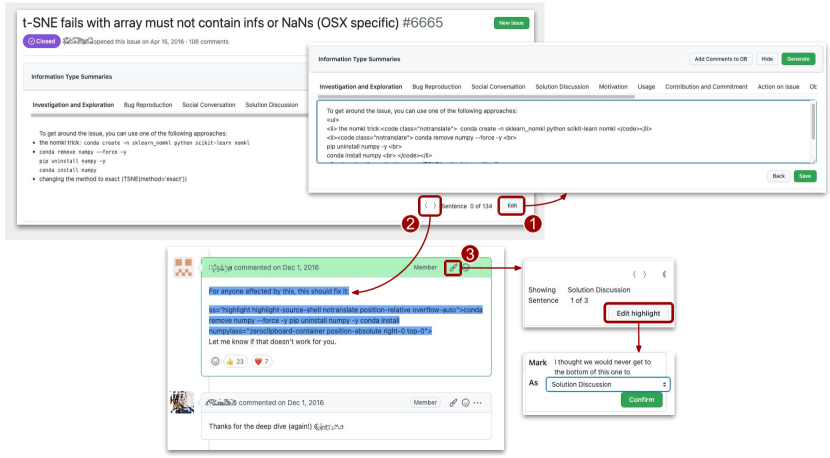Click next arrow in 'Showing Solution Discussion' popup

[x=644, y=274]
